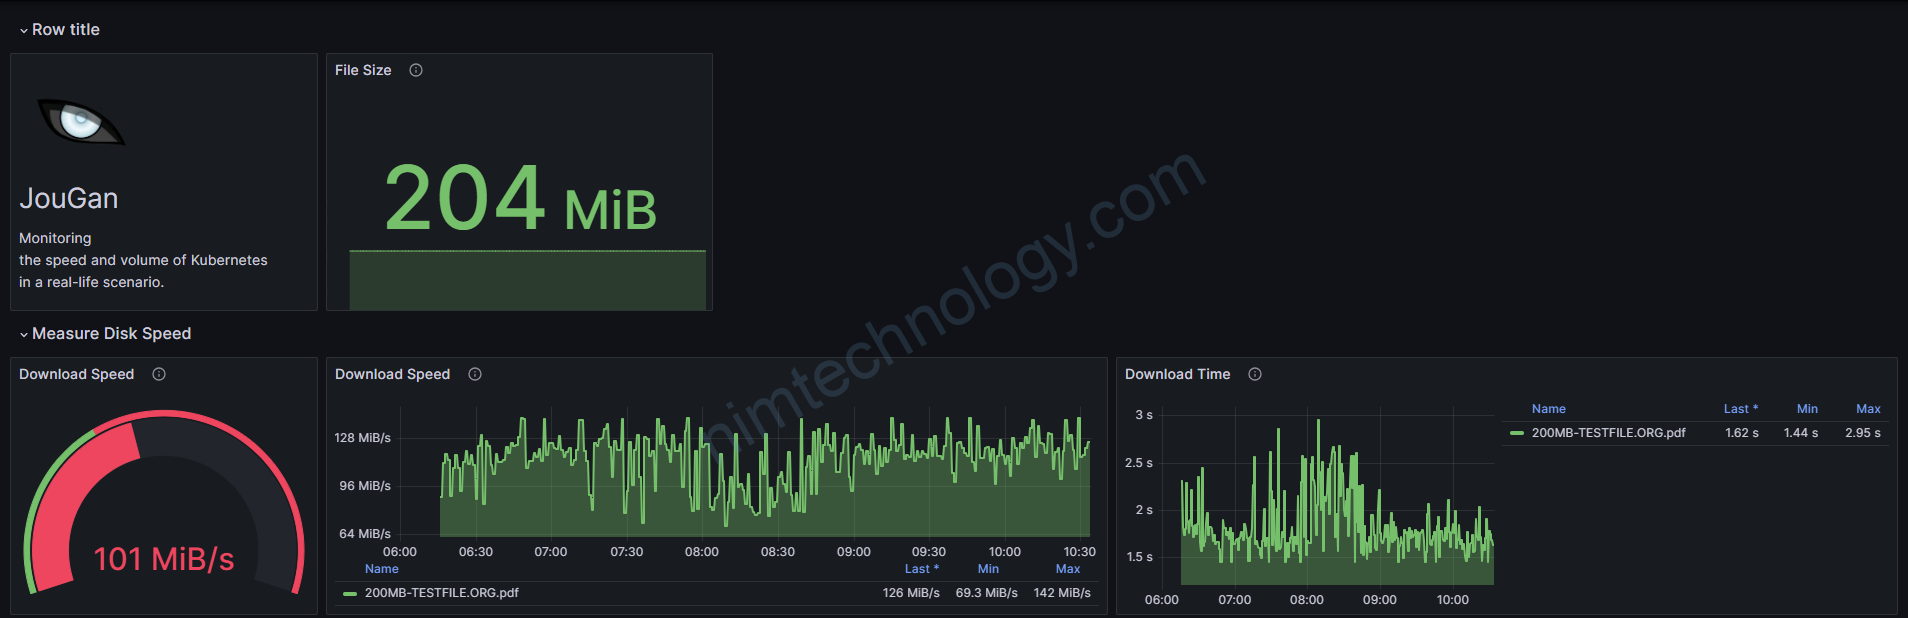
Task: Click the JouGan eye logo image
Action: coord(80,122)
